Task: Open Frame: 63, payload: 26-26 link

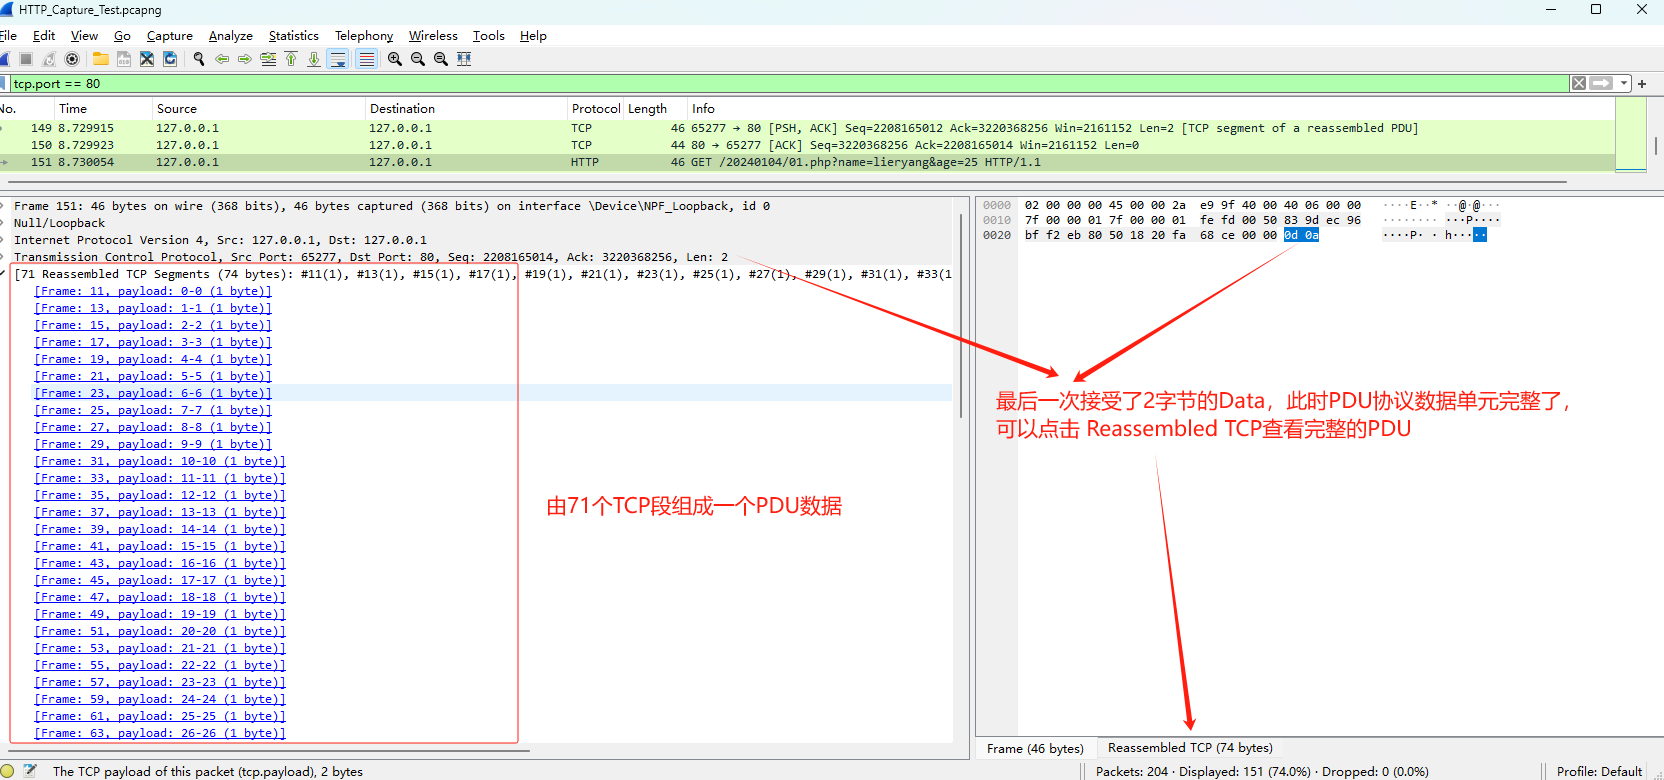Action: [x=160, y=733]
